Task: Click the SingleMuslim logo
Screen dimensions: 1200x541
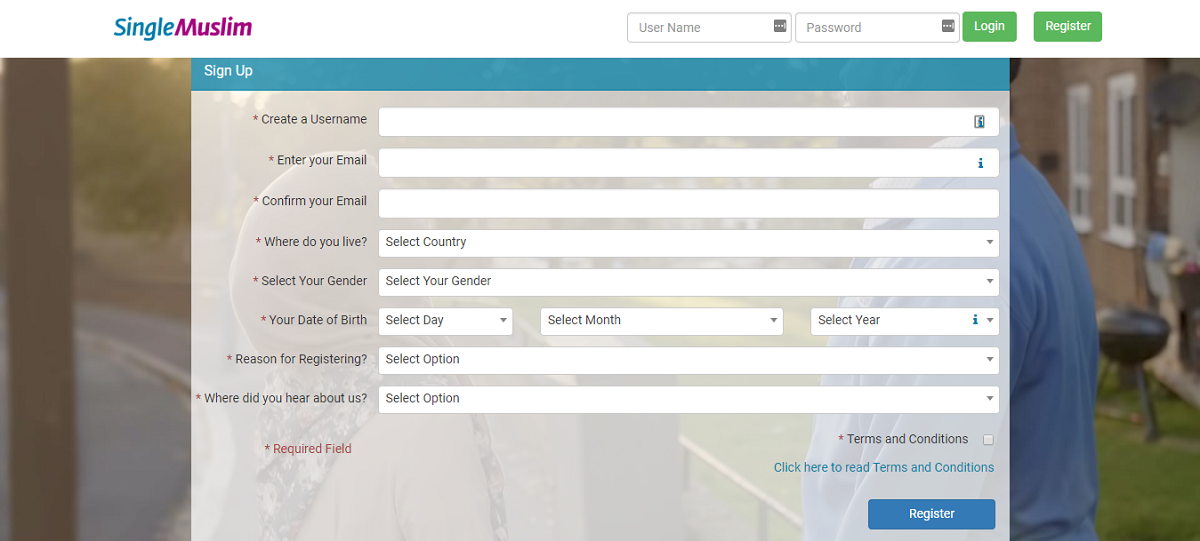Action: (x=182, y=27)
